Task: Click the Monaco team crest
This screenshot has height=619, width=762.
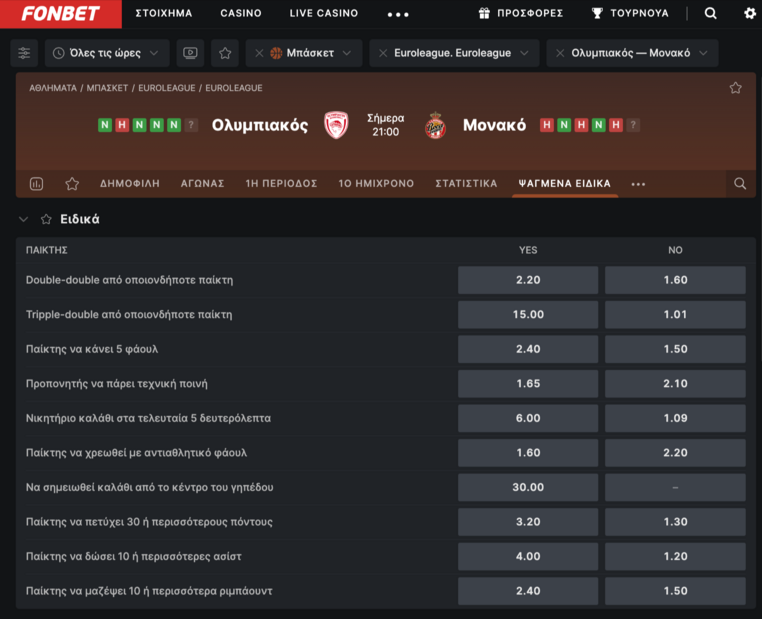Action: (x=435, y=125)
